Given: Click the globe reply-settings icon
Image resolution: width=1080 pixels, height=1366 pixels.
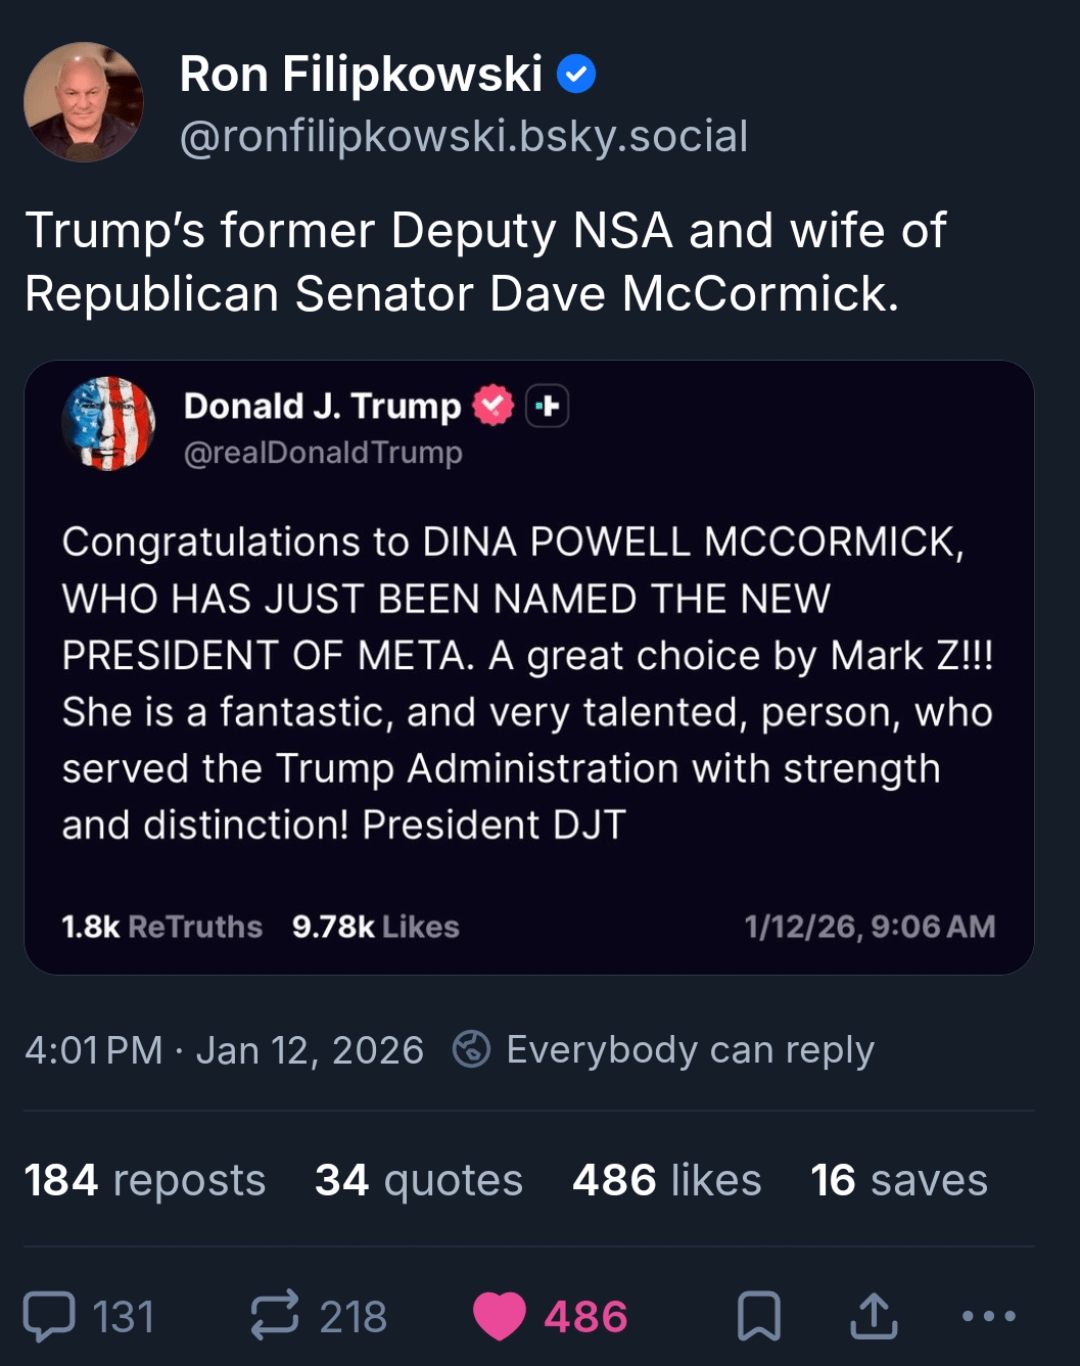Looking at the screenshot, I should pyautogui.click(x=472, y=1049).
